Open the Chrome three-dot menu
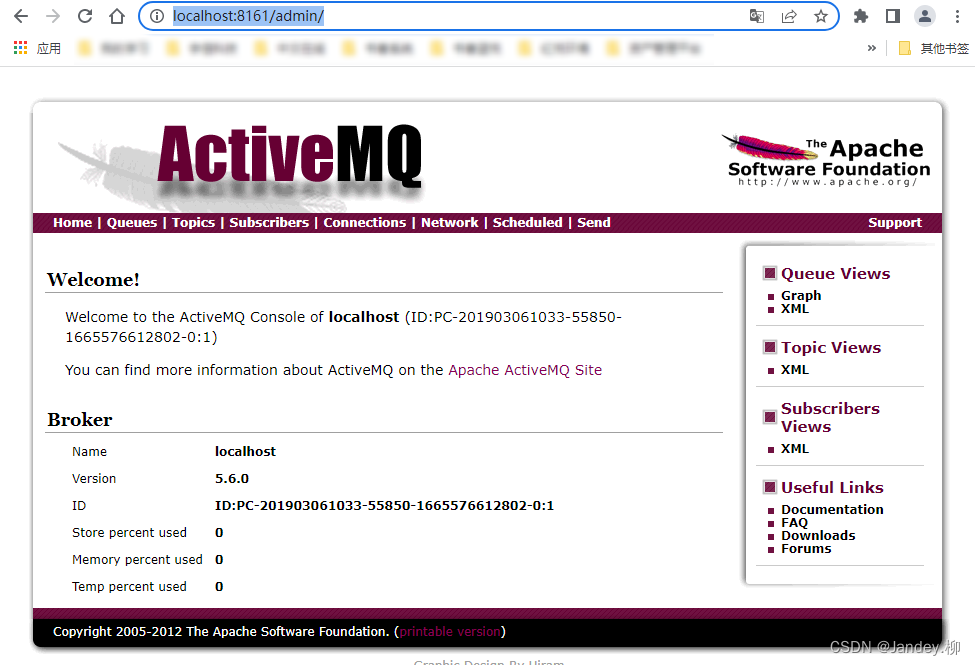The width and height of the screenshot is (975, 665). pos(957,16)
